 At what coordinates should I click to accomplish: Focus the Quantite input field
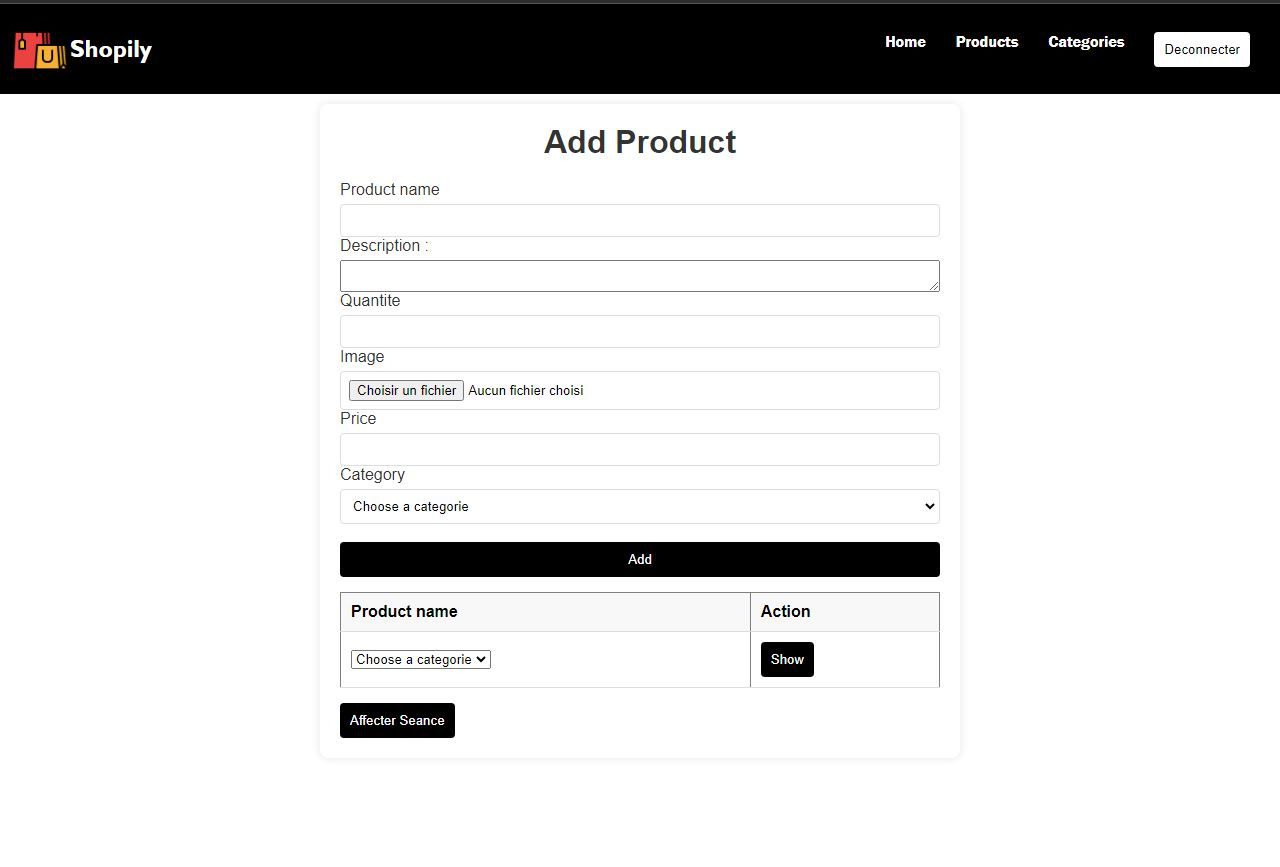point(640,332)
